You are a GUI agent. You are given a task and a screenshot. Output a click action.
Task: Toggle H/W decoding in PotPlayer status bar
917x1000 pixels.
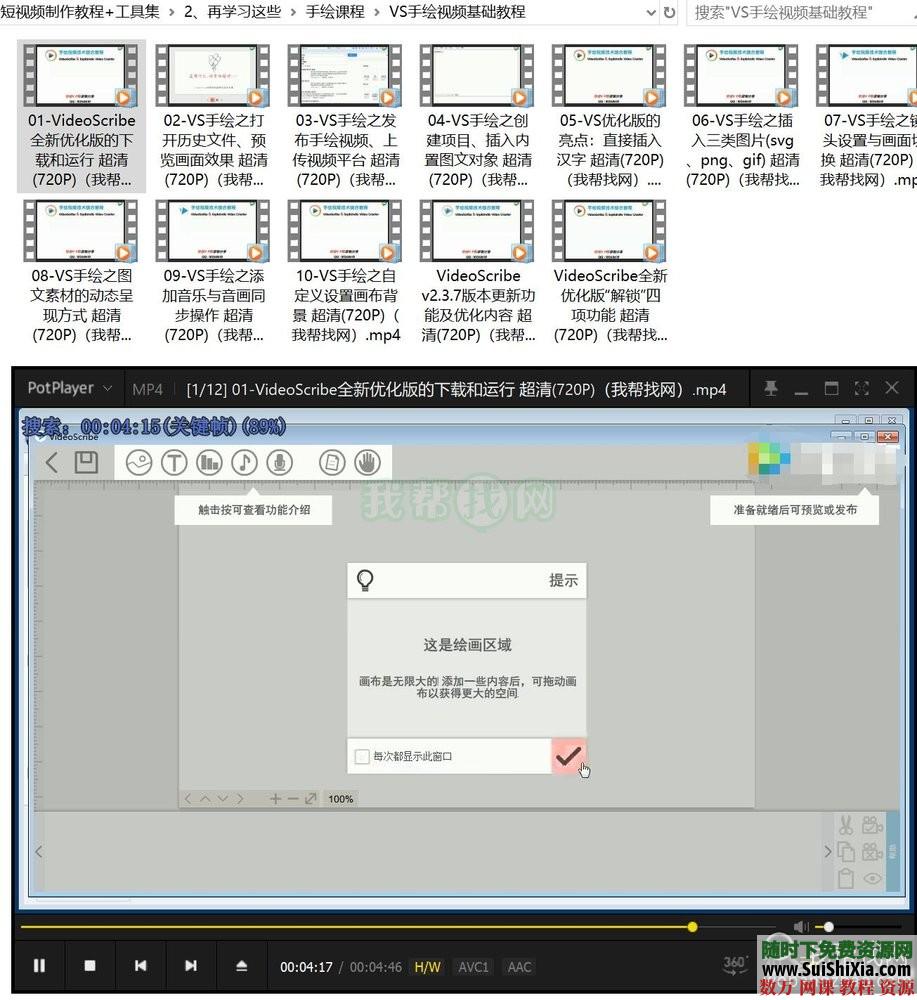click(x=427, y=966)
